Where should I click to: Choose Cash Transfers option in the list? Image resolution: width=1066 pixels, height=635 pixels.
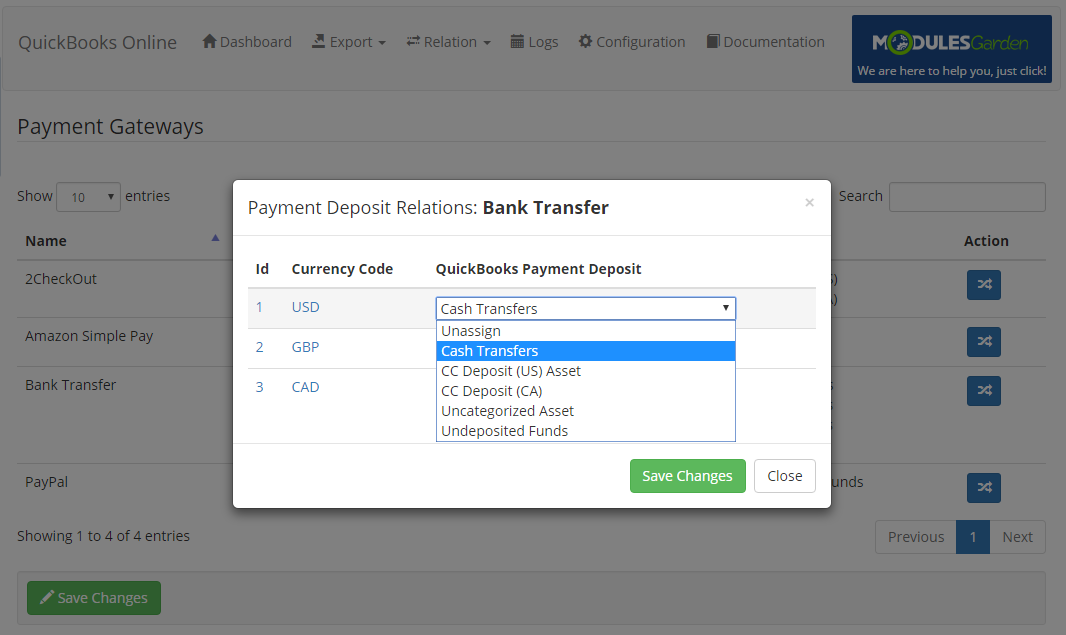tap(585, 351)
